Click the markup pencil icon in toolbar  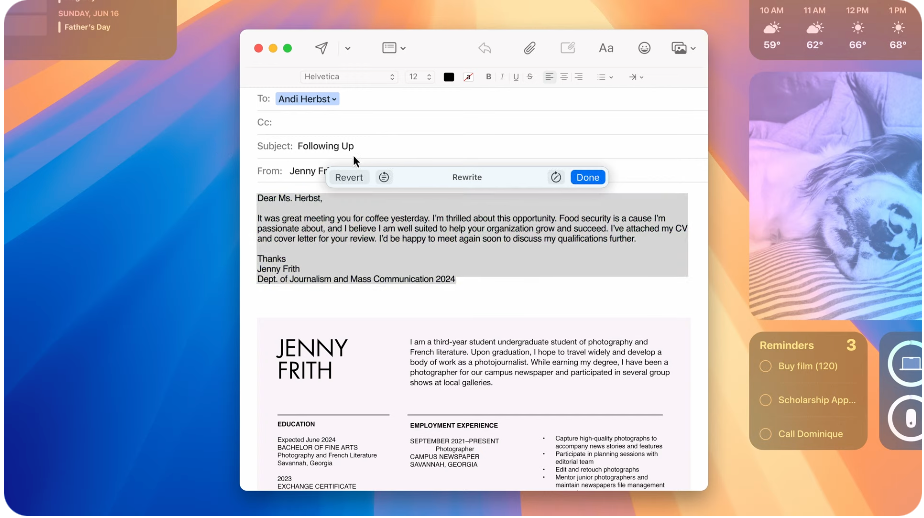coord(568,48)
